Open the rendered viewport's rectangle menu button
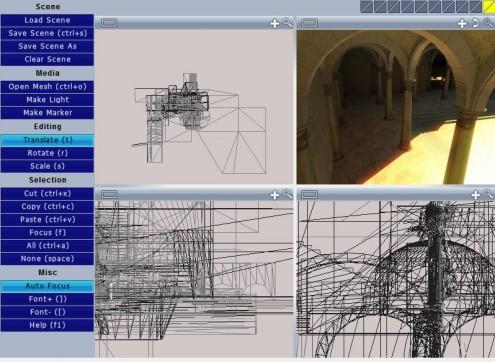The image size is (495, 362). tap(310, 23)
